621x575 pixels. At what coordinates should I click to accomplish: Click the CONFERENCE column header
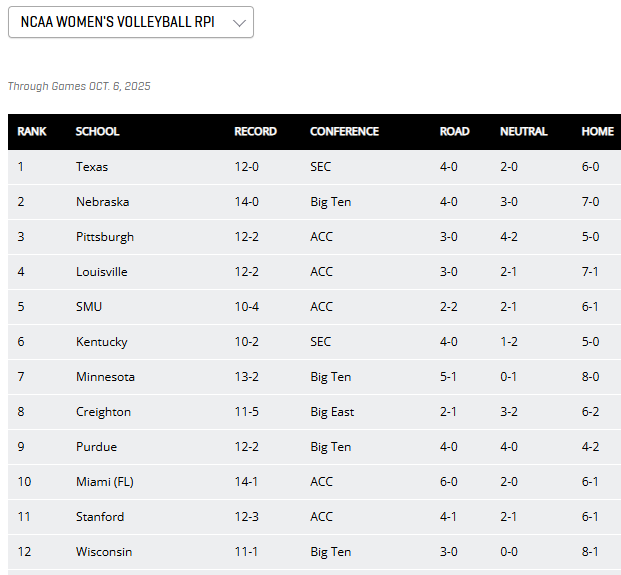[x=344, y=131]
